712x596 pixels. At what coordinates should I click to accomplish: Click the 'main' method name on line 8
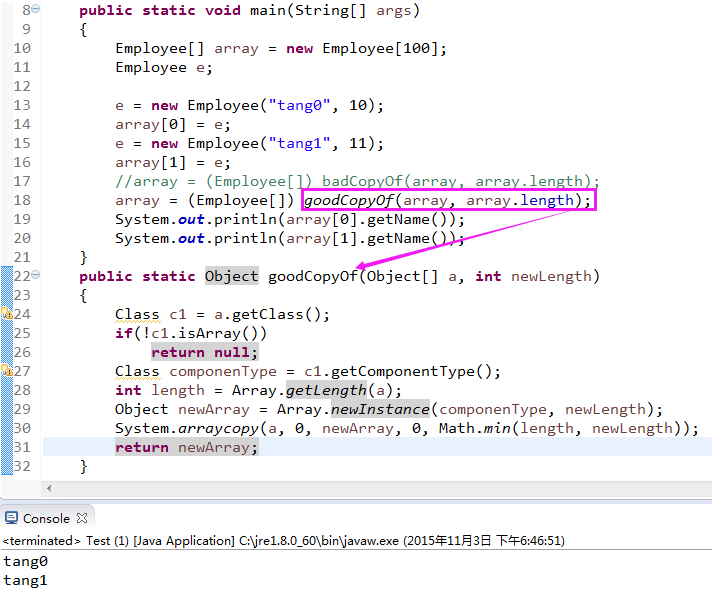click(268, 10)
